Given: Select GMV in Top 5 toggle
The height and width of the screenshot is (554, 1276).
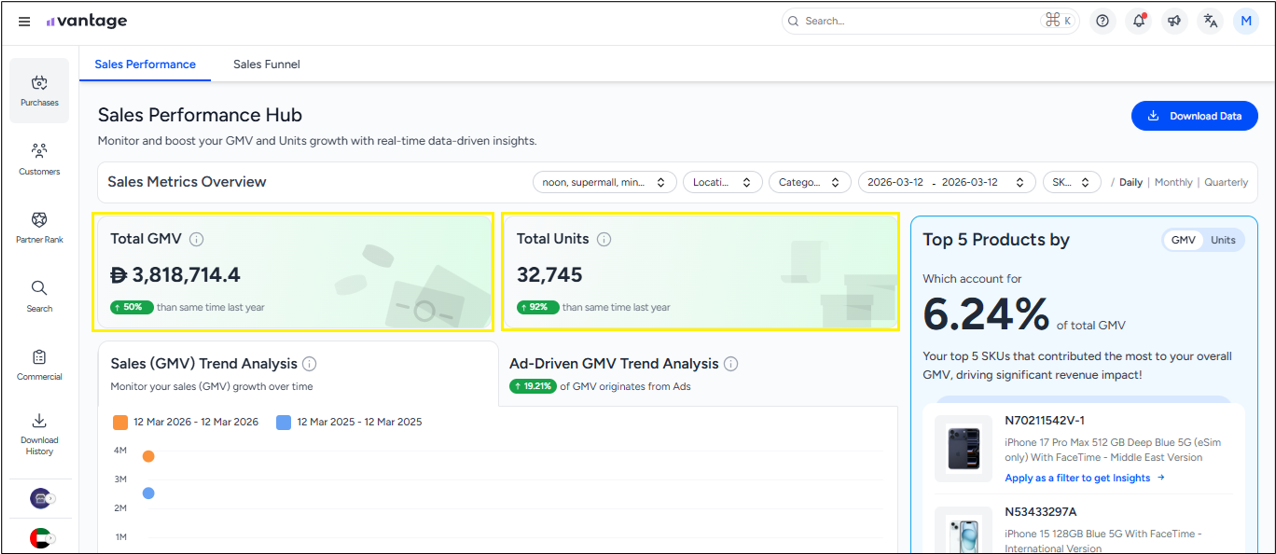Looking at the screenshot, I should pos(1183,240).
